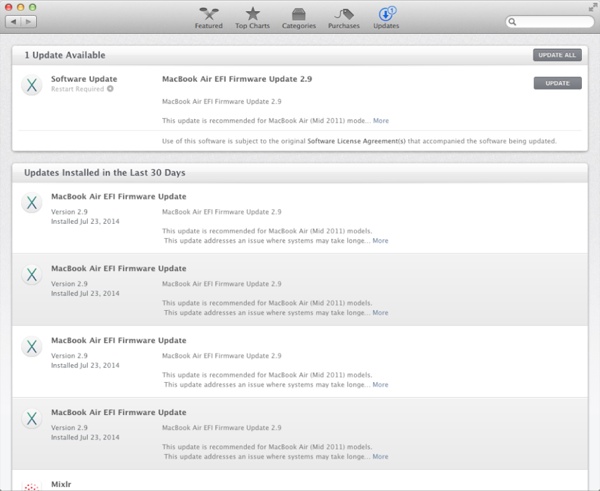Click UPDATE for EFI Firmware 2.9
Viewport: 600px width, 491px height.
558,83
